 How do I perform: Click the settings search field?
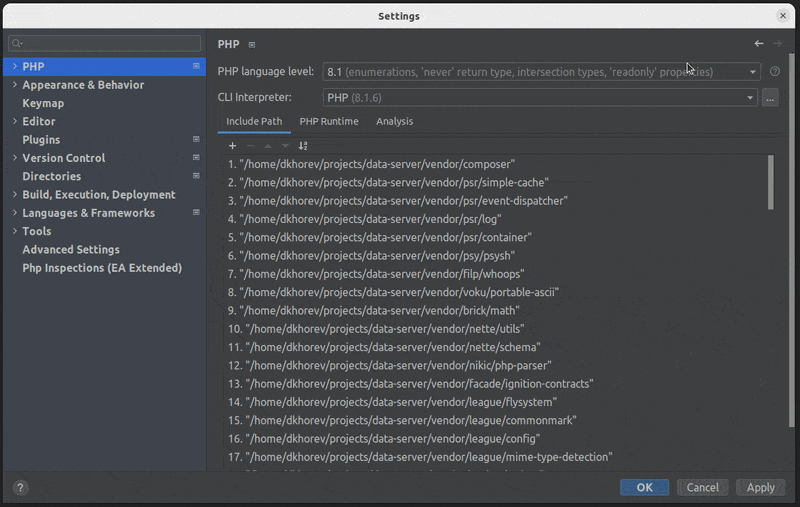click(x=105, y=43)
